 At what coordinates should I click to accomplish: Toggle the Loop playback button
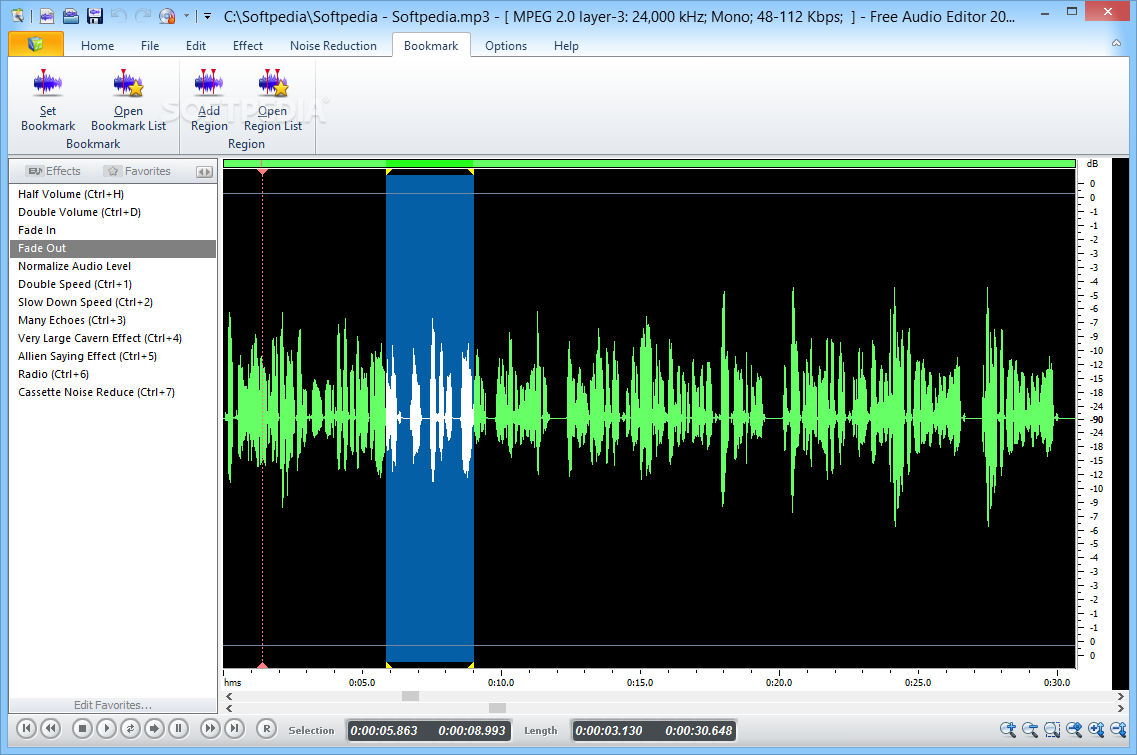point(130,728)
